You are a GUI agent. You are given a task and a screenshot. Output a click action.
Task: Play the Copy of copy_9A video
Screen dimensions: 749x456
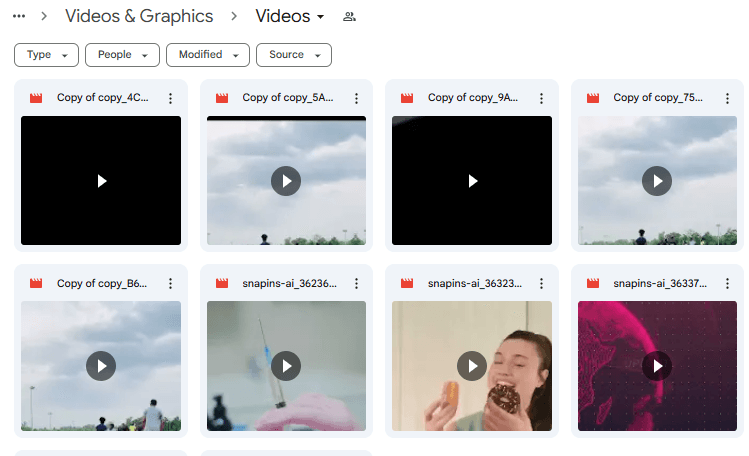[x=472, y=181]
